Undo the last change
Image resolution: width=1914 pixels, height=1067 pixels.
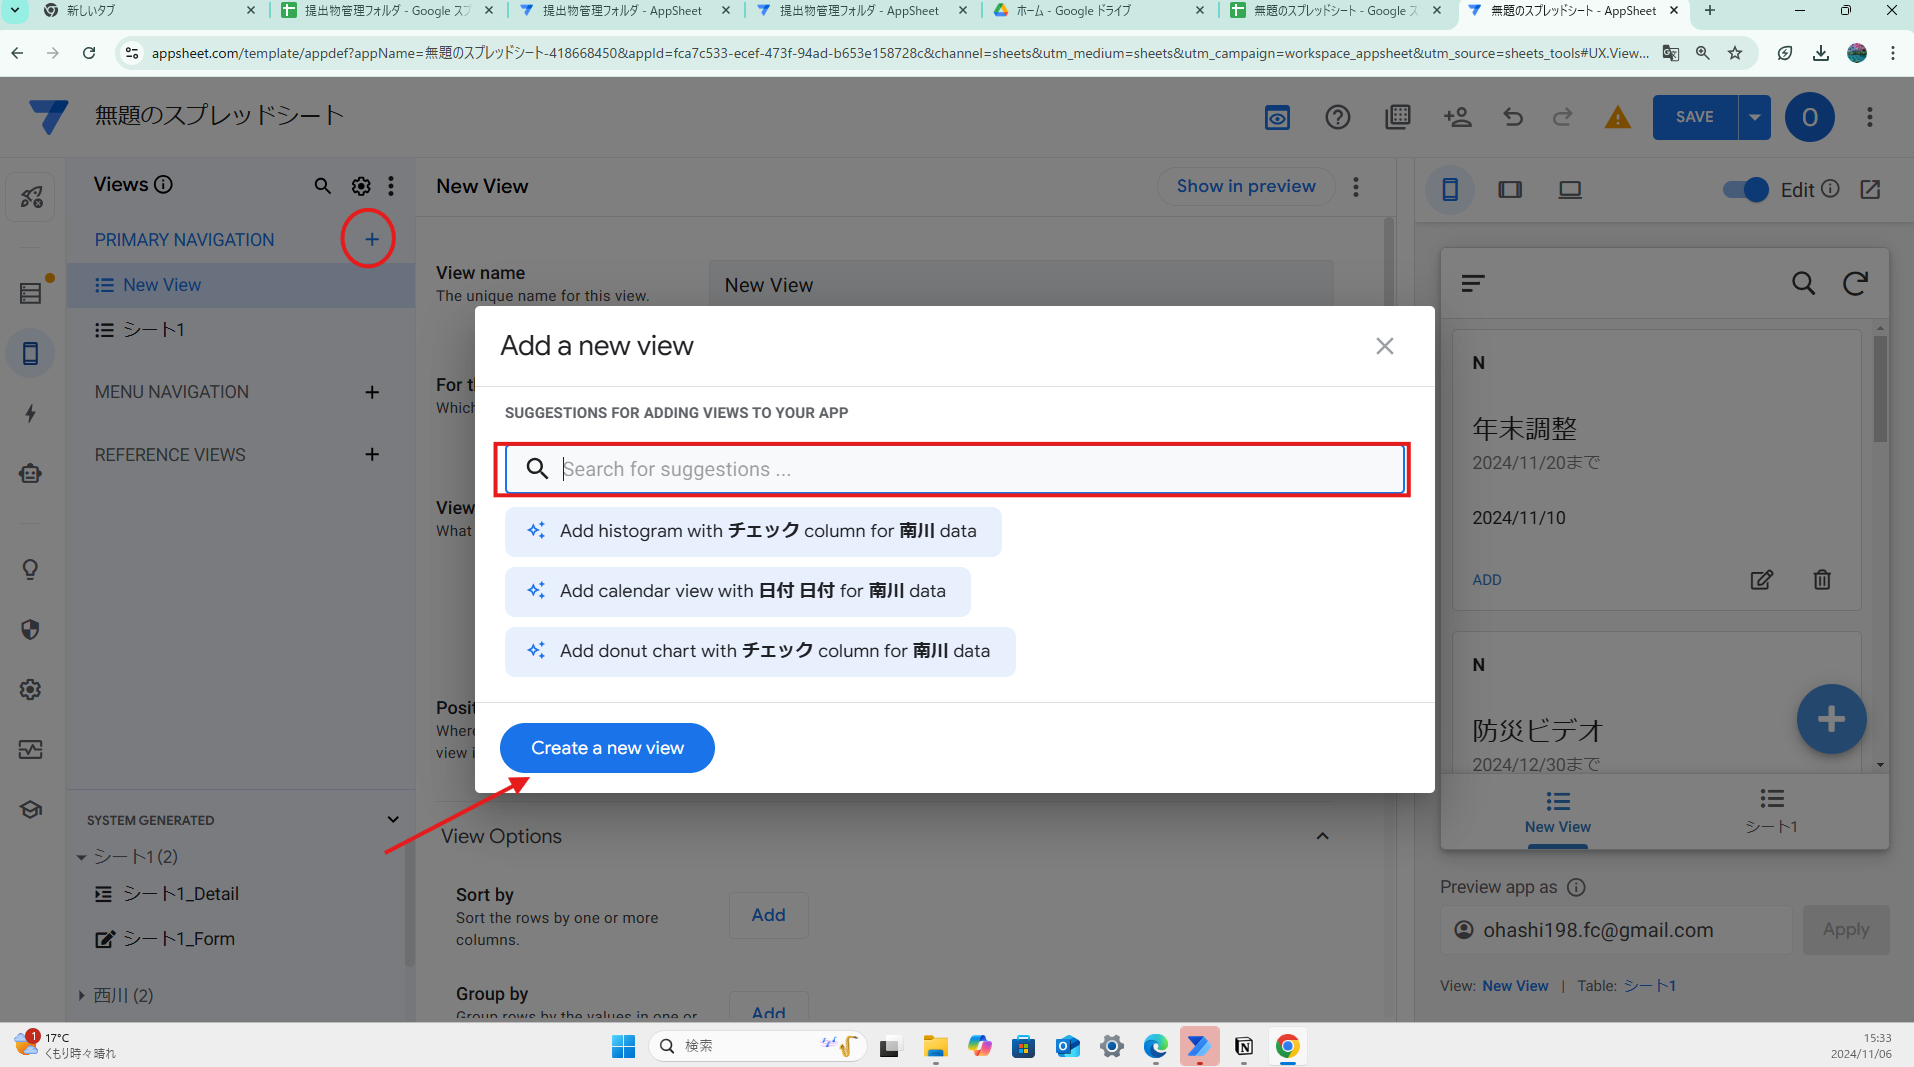pos(1513,118)
